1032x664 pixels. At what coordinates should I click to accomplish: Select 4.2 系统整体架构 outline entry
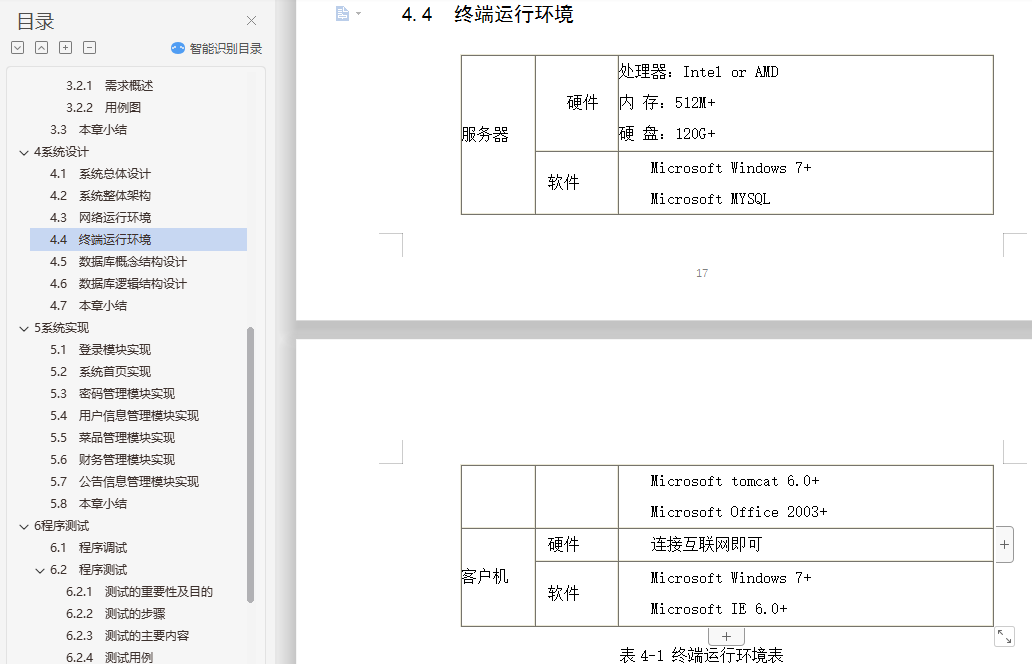(100, 195)
